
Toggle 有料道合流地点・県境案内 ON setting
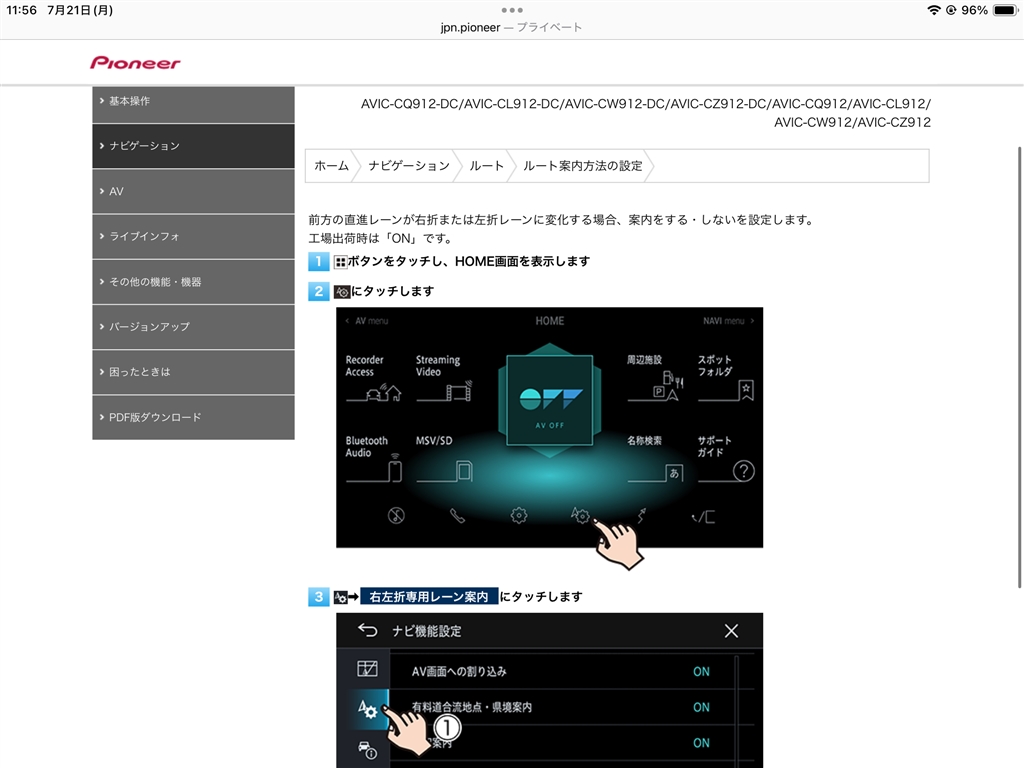pos(701,707)
